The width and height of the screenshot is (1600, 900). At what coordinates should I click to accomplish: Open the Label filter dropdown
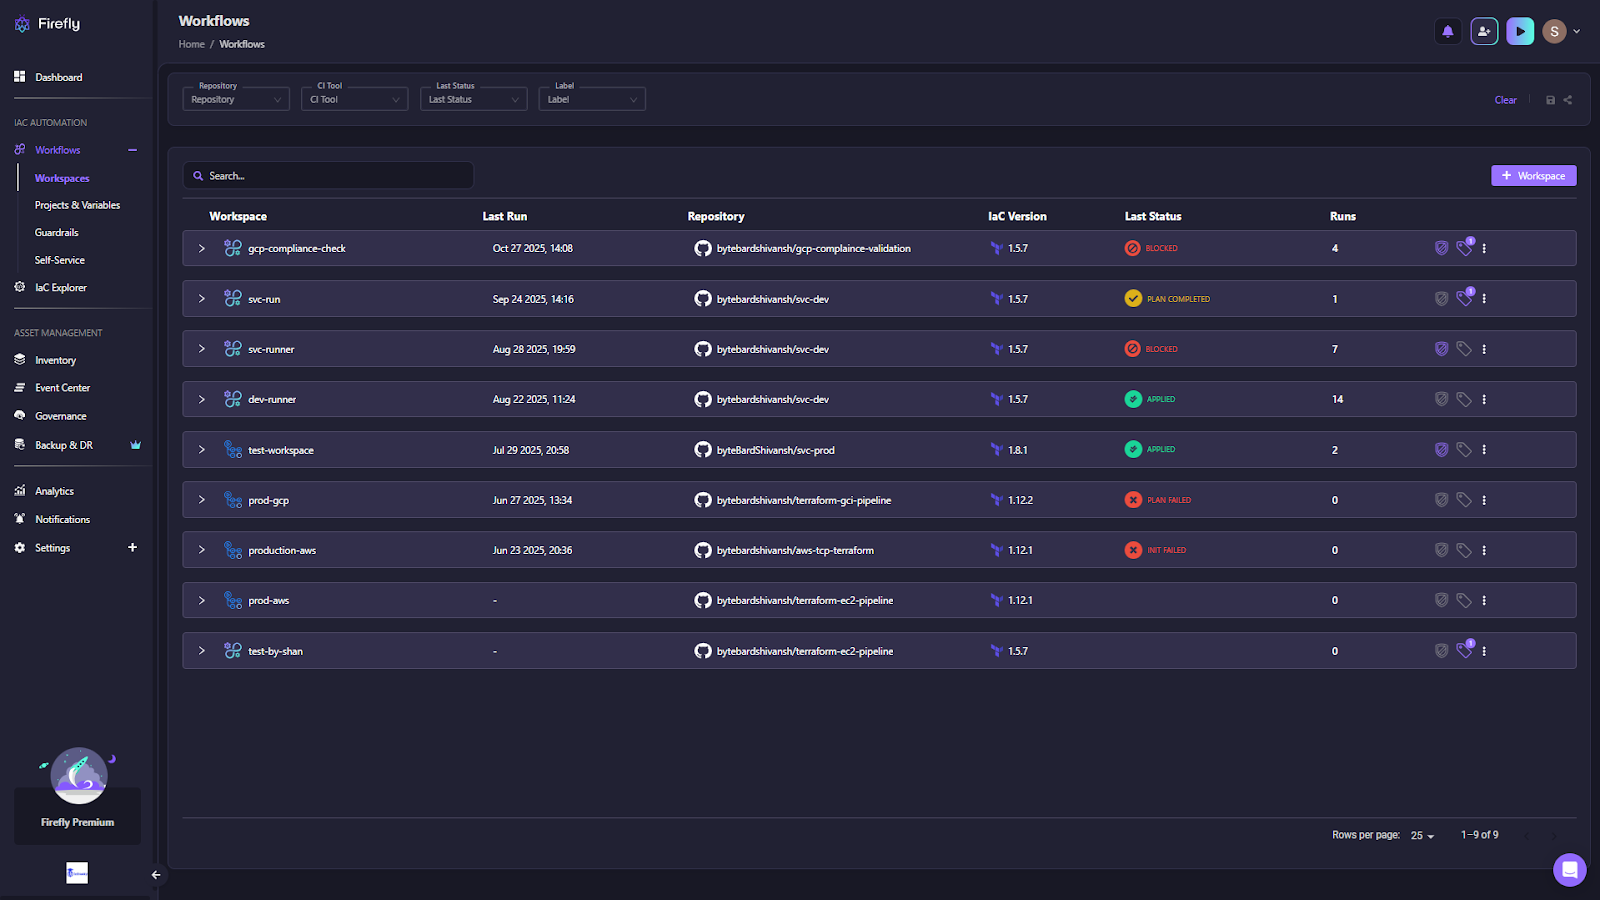click(592, 99)
